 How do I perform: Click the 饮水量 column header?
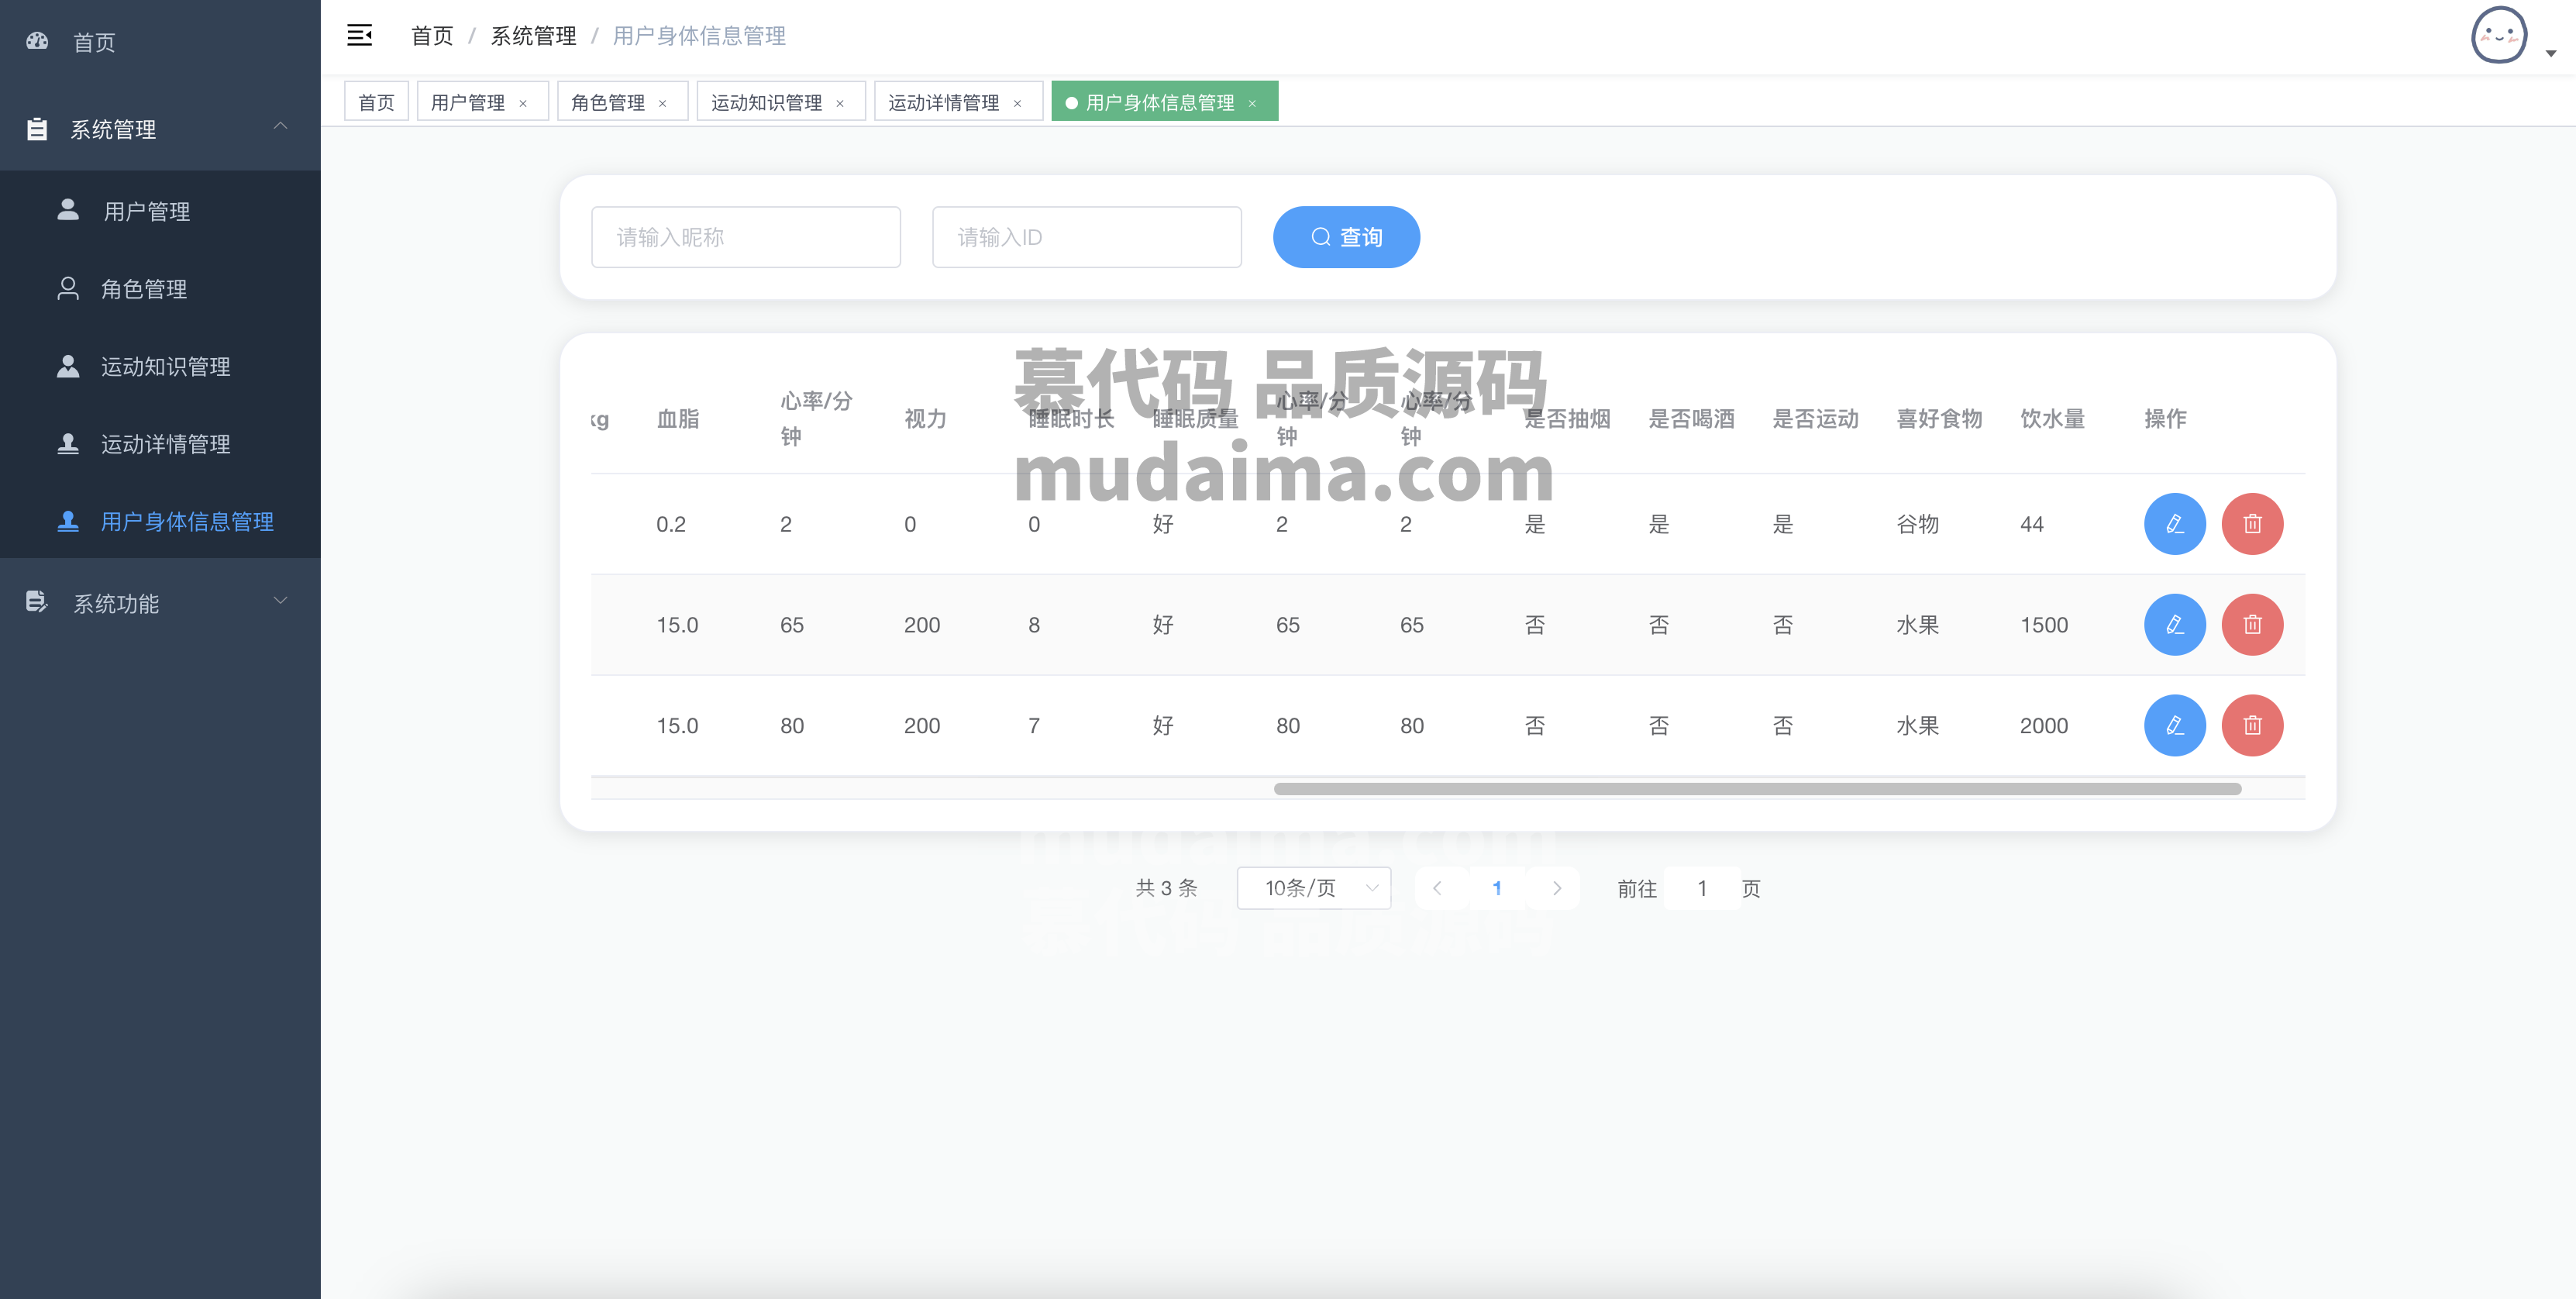pos(2052,419)
